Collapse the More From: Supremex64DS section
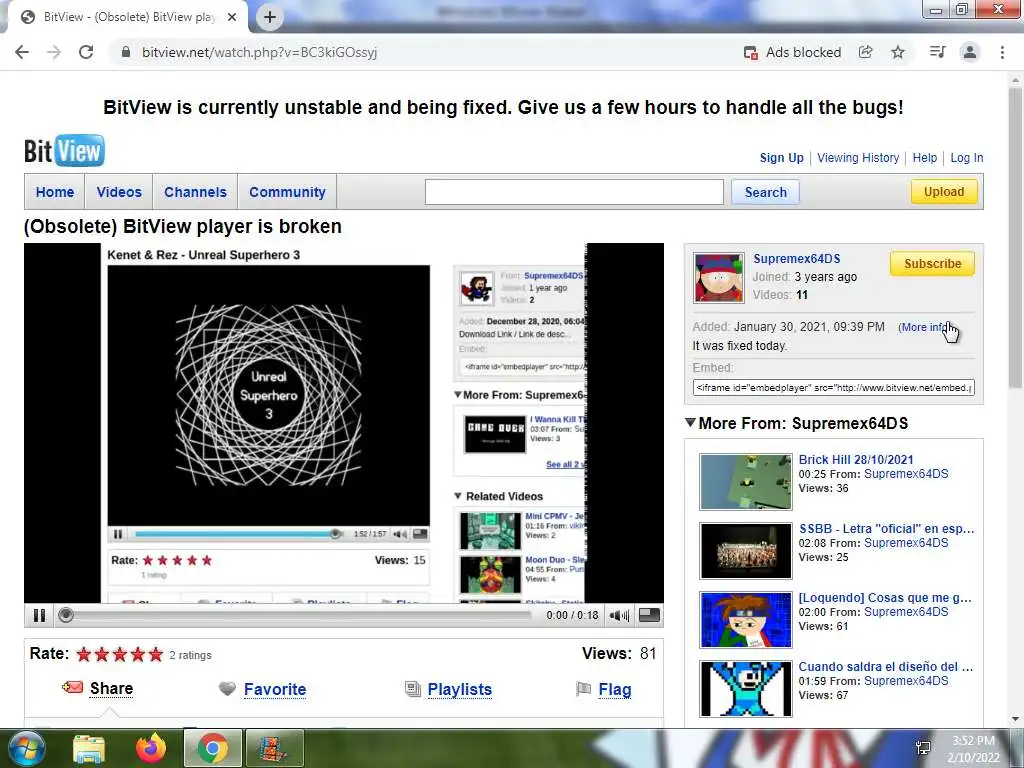 (690, 423)
